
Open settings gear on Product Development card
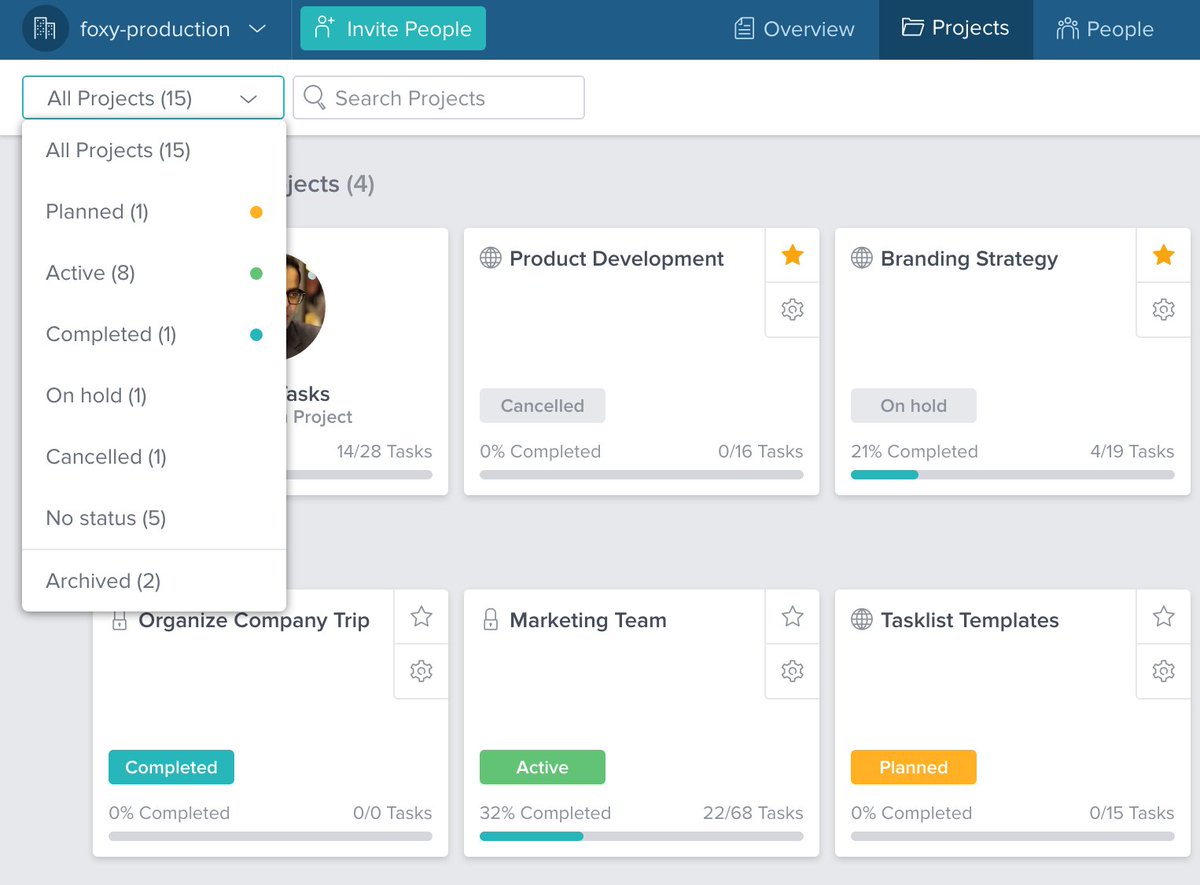coord(792,310)
